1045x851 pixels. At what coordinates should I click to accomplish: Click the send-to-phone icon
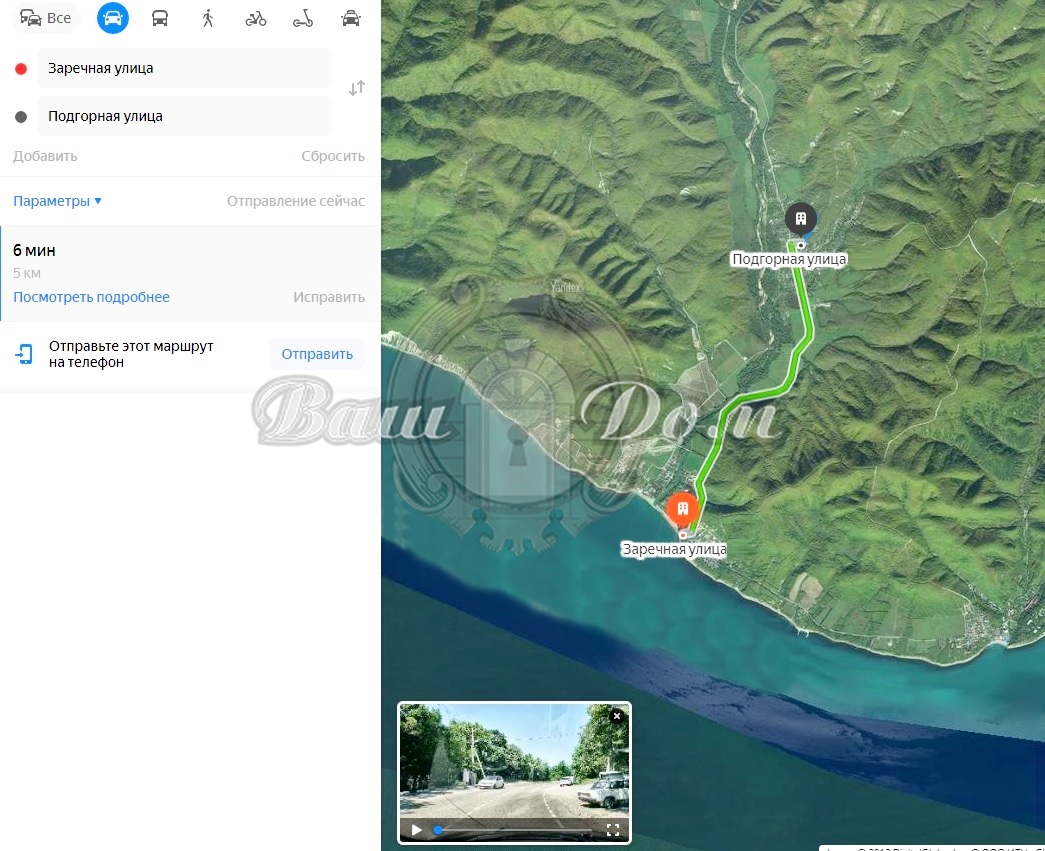[x=24, y=354]
